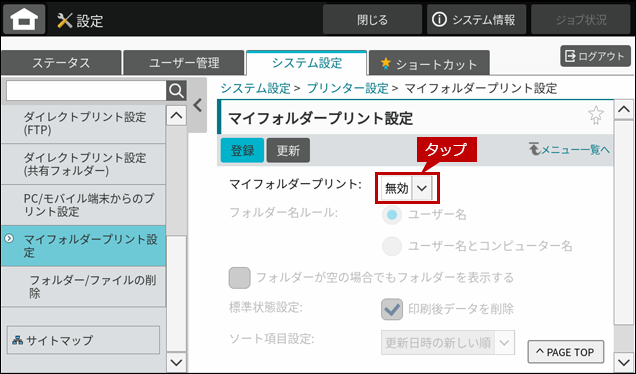The height and width of the screenshot is (374, 636).
Task: Follow システム設定 breadcrumb link
Action: coord(256,88)
